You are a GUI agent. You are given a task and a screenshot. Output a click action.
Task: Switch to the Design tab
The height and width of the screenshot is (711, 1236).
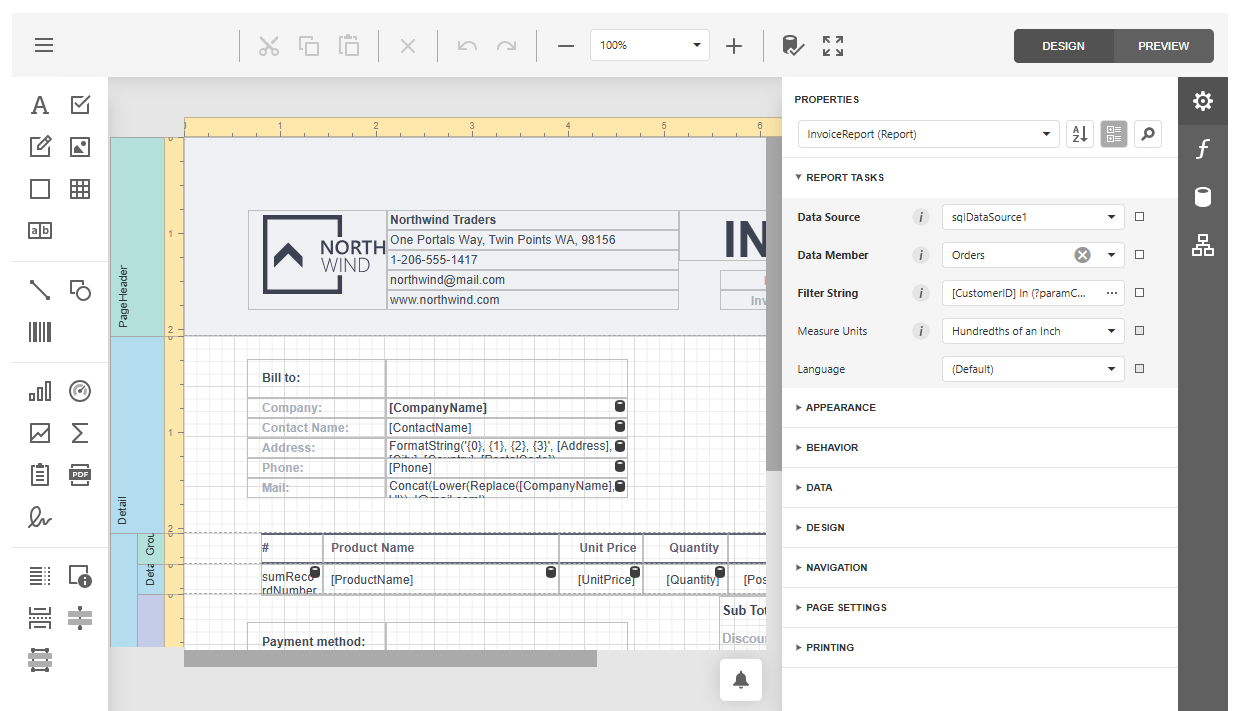(x=1063, y=46)
